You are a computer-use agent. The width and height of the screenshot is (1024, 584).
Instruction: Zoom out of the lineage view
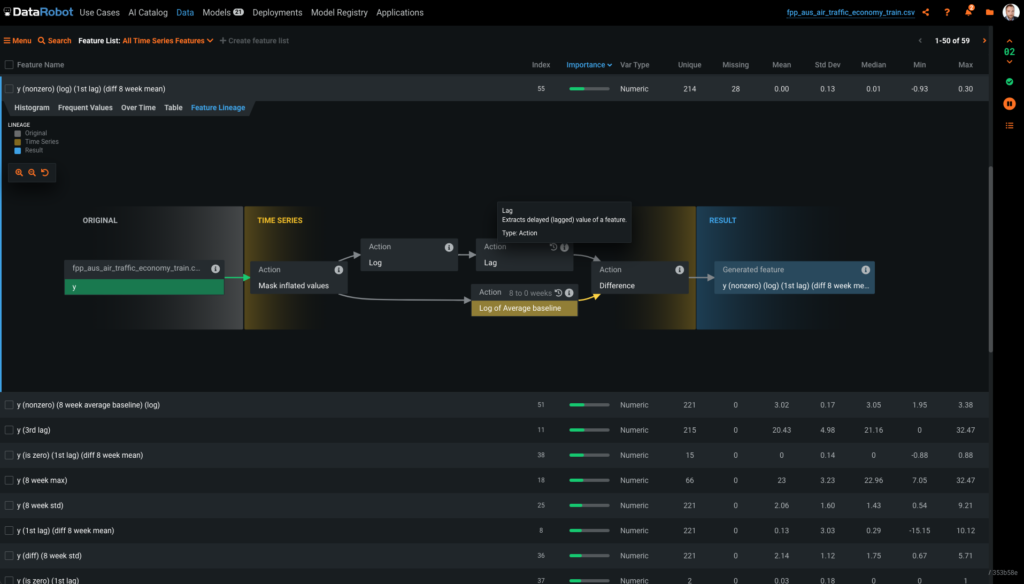point(32,172)
